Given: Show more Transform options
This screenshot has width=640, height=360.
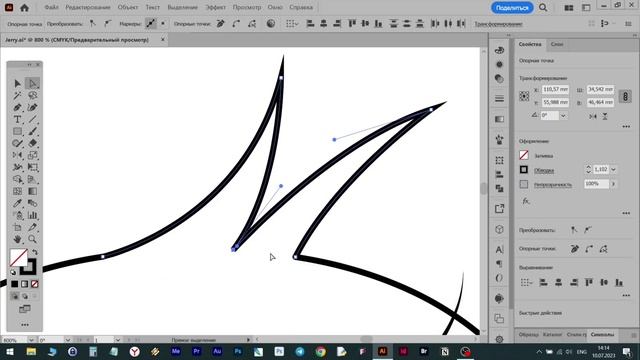Looking at the screenshot, I should (x=626, y=127).
